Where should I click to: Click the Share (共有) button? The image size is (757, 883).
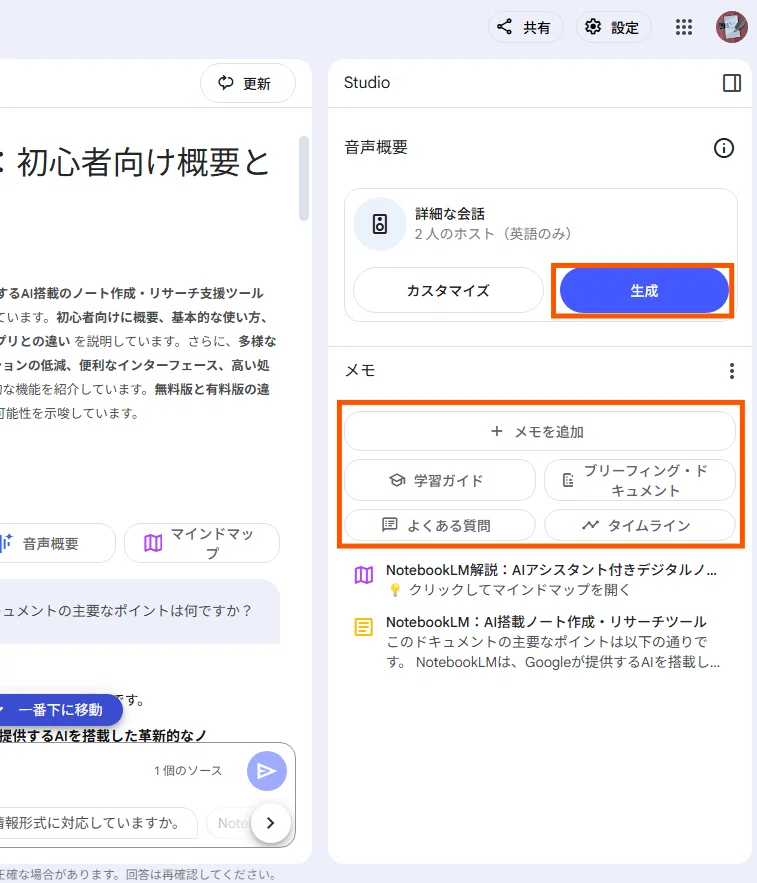point(526,27)
